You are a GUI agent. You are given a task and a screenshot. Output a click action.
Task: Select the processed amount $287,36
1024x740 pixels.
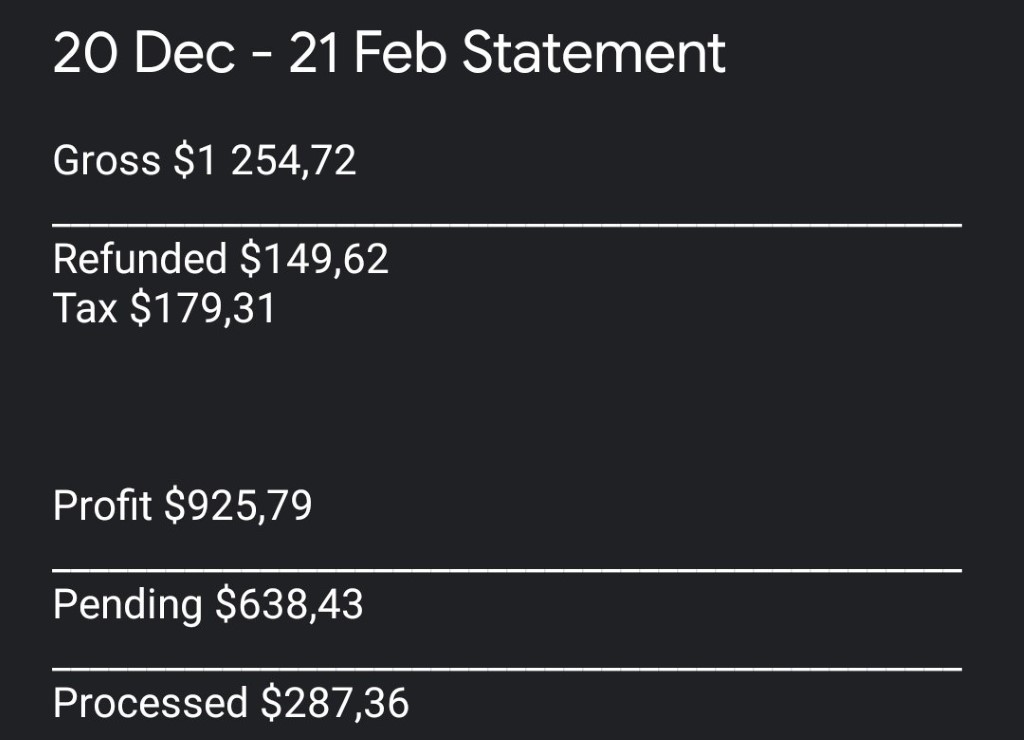335,703
